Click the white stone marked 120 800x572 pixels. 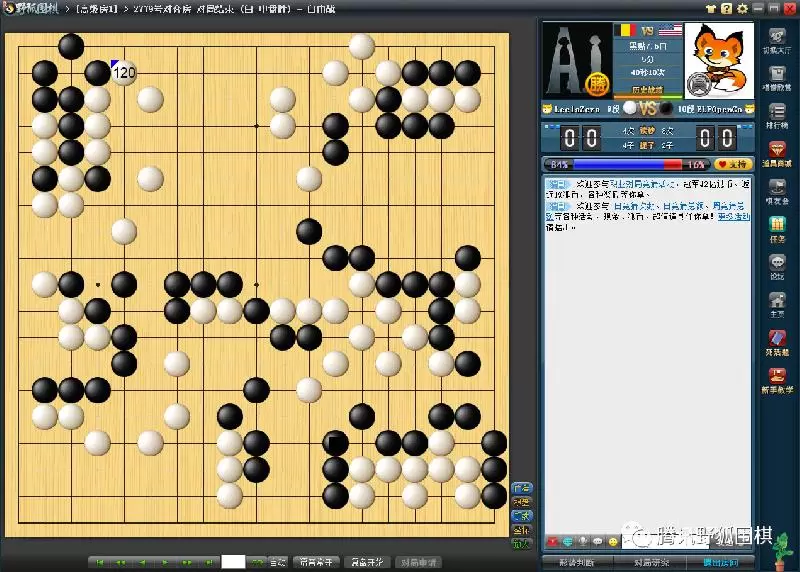[x=123, y=72]
